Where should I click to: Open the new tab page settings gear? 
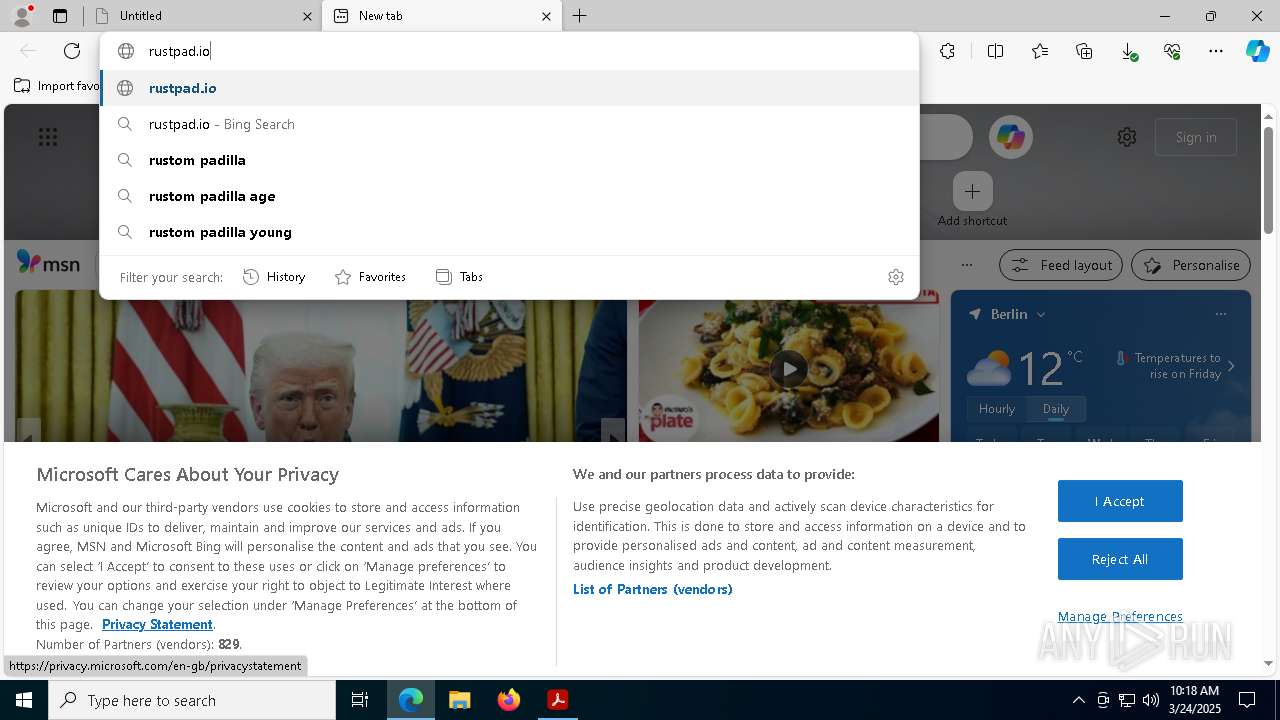click(x=1127, y=137)
